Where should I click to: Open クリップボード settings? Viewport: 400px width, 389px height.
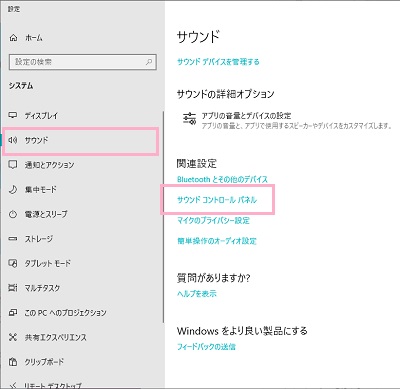(x=44, y=362)
